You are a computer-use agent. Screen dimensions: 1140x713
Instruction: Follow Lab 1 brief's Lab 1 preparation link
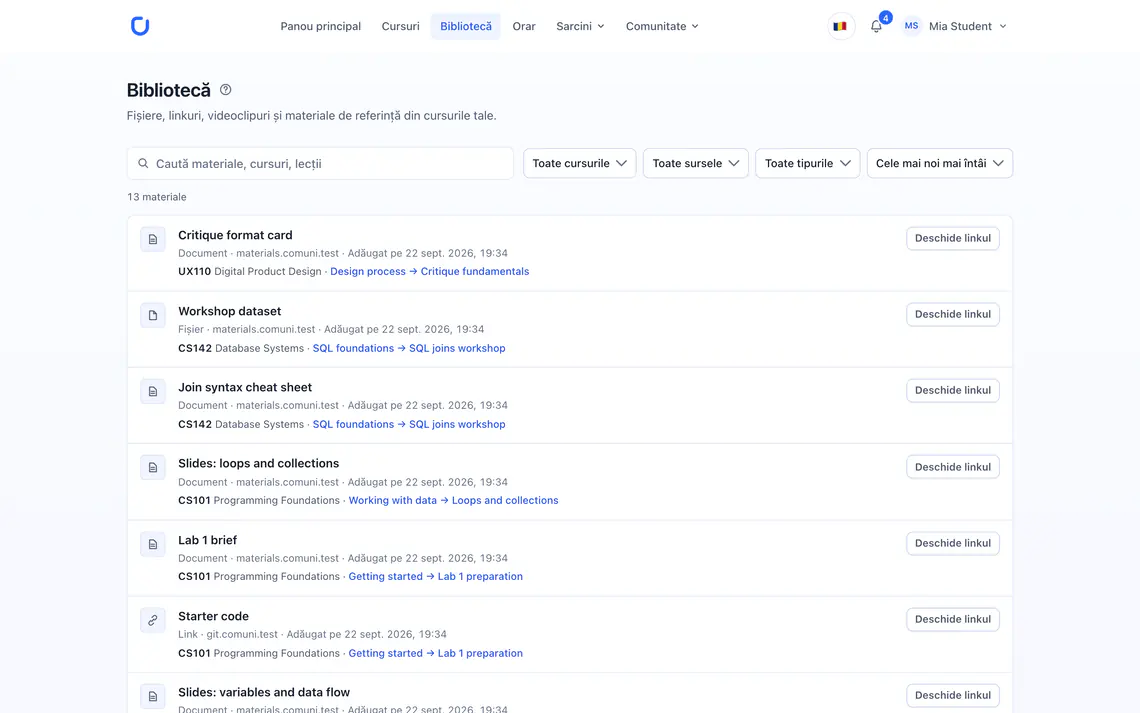(480, 576)
